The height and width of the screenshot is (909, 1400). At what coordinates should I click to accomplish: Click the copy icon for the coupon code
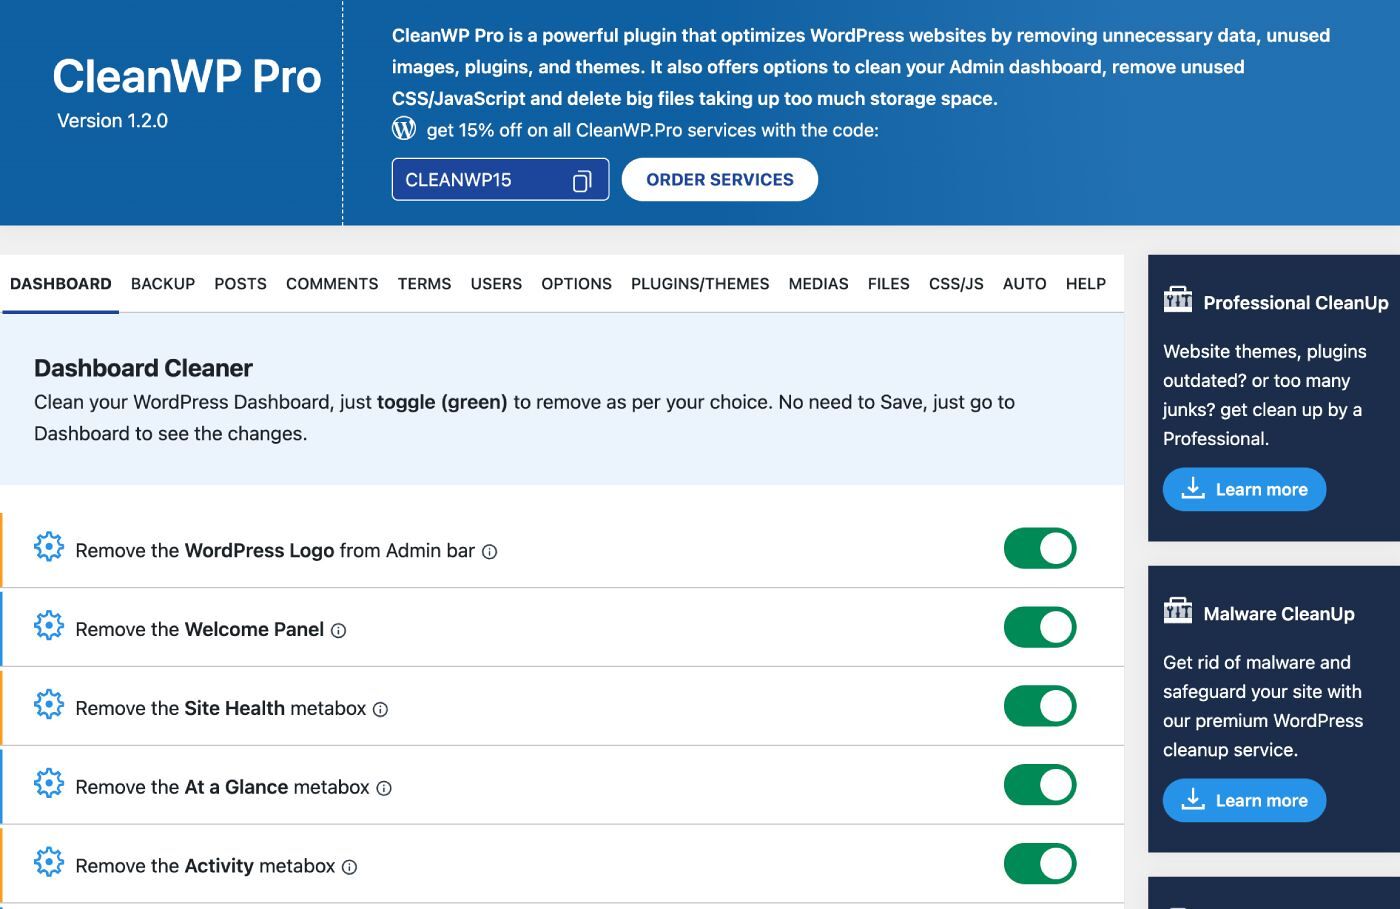(x=581, y=179)
